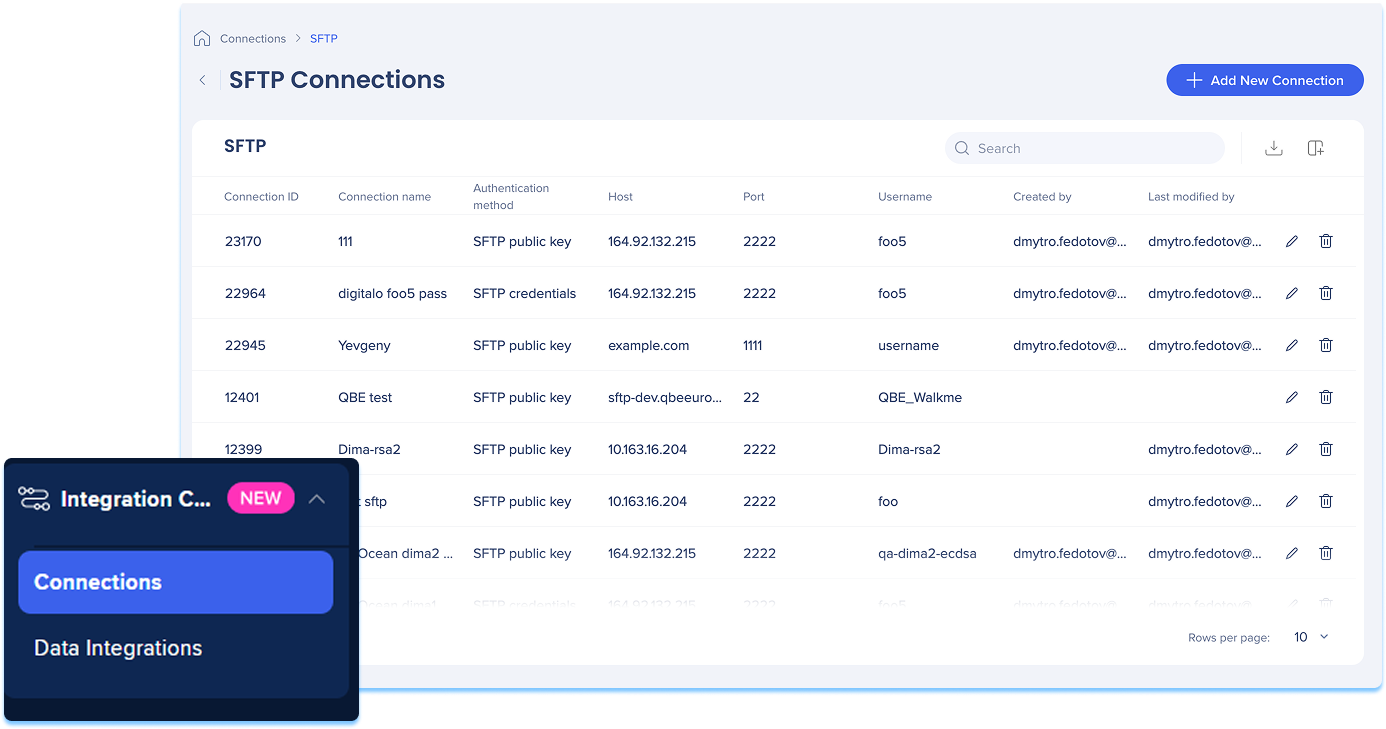Click the magnifier icon in the search box
Viewport: 1386px width, 729px height.
[962, 148]
